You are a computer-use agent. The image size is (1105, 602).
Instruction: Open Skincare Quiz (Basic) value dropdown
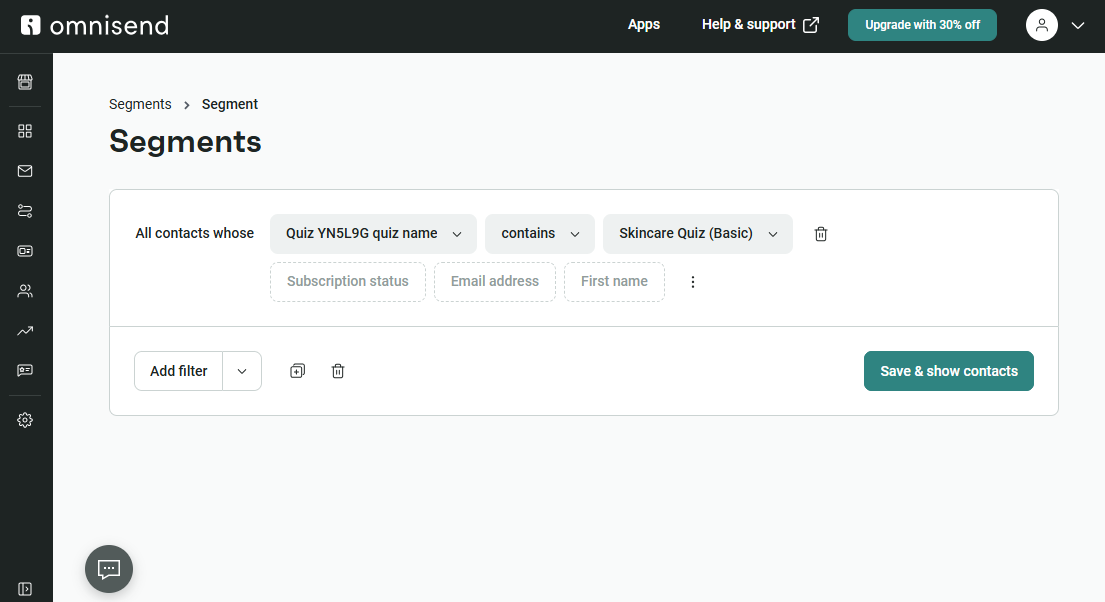pyautogui.click(x=698, y=234)
